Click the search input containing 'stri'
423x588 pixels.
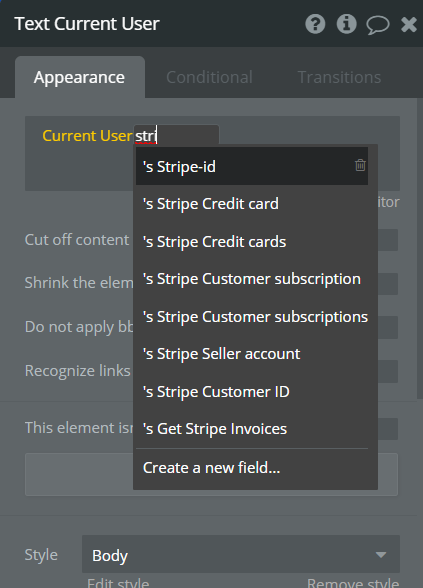point(176,135)
